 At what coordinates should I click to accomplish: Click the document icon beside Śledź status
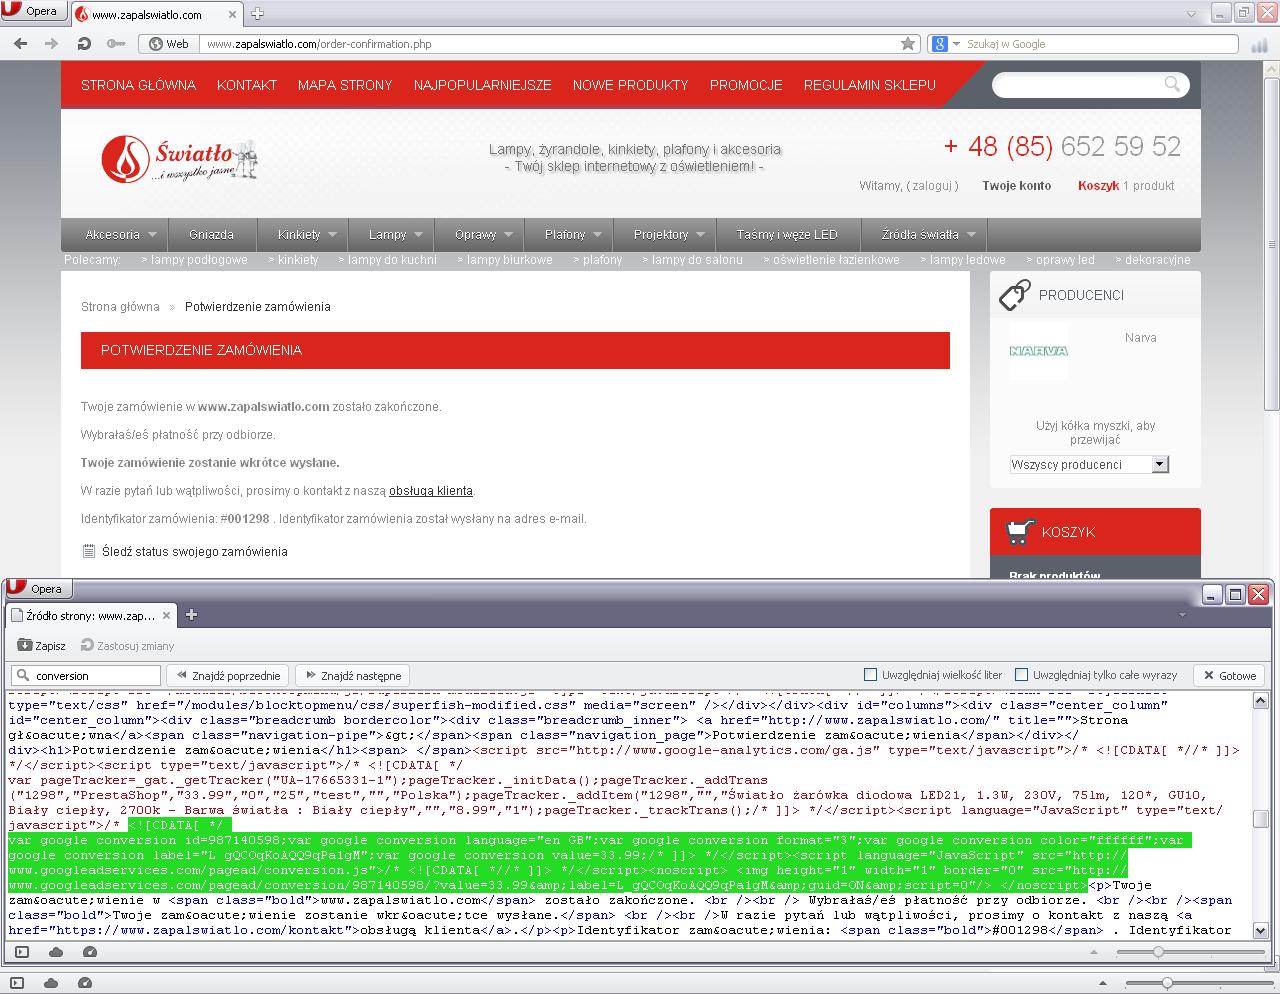click(89, 551)
